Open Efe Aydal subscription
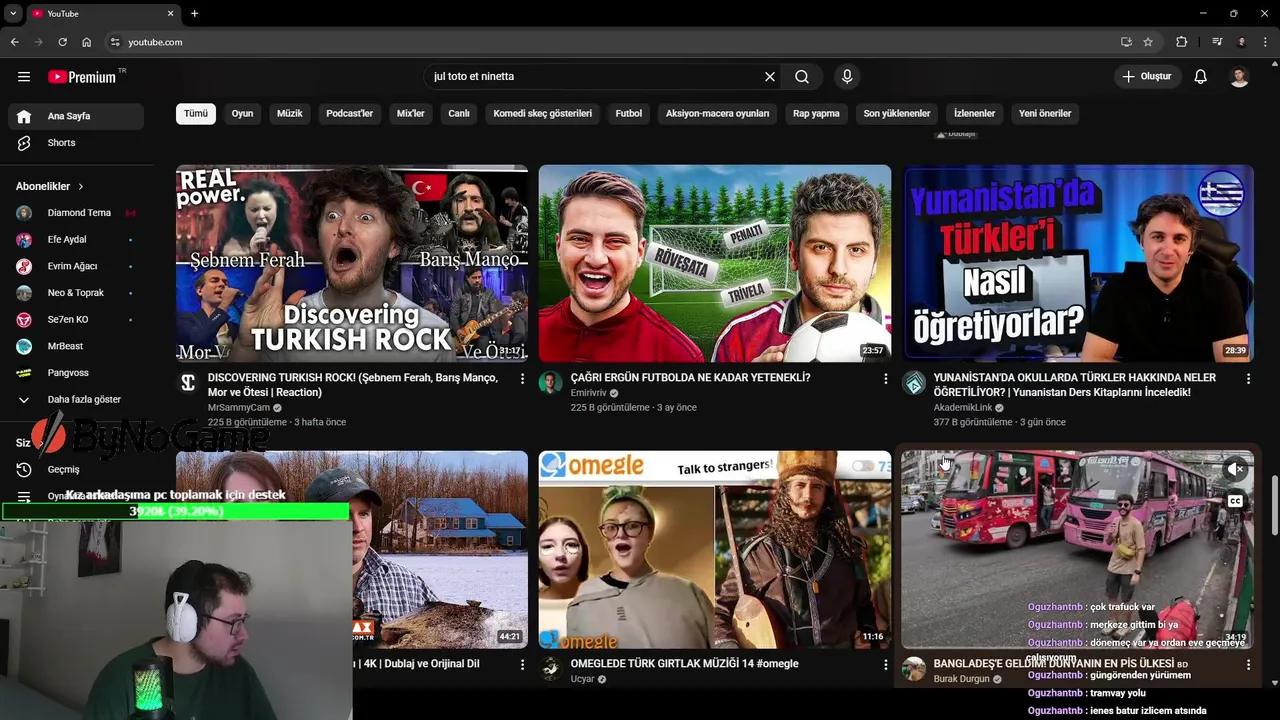Screen dimensions: 1280x720 76,240
